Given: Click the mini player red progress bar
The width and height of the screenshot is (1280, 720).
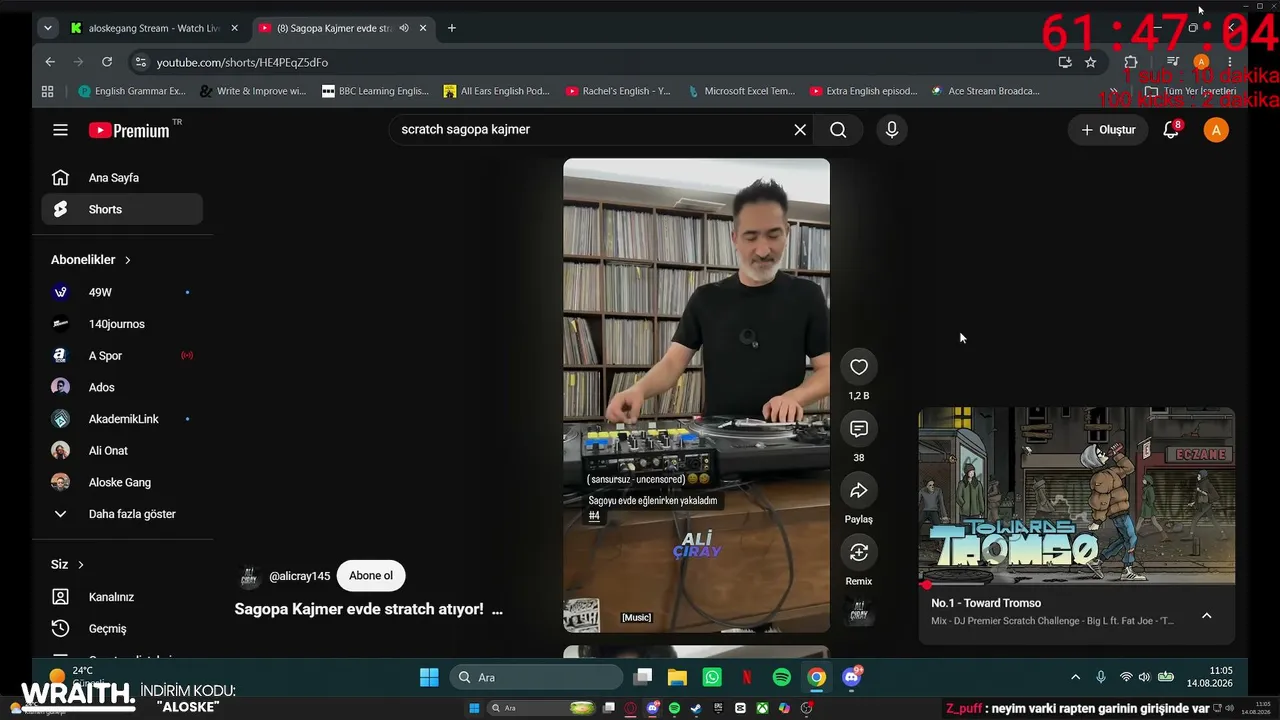Looking at the screenshot, I should 1077,584.
